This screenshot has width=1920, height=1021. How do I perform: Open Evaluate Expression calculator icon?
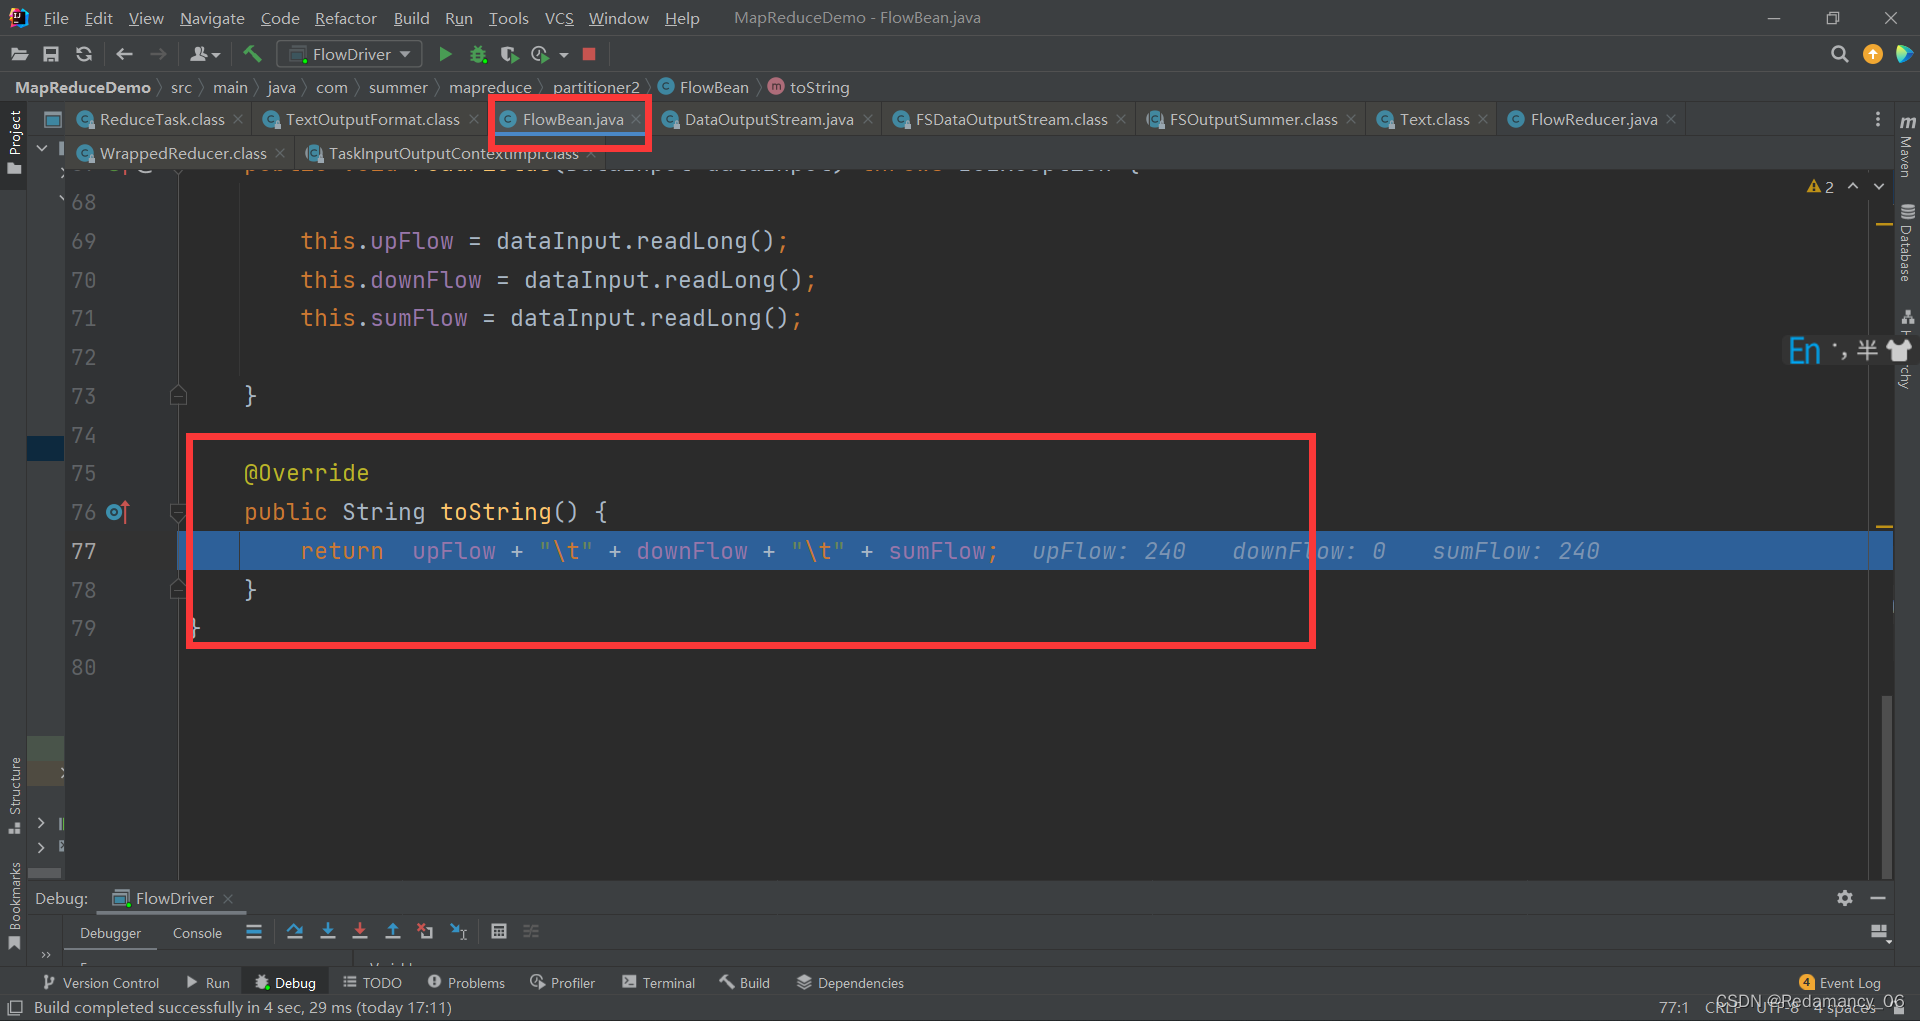499,931
